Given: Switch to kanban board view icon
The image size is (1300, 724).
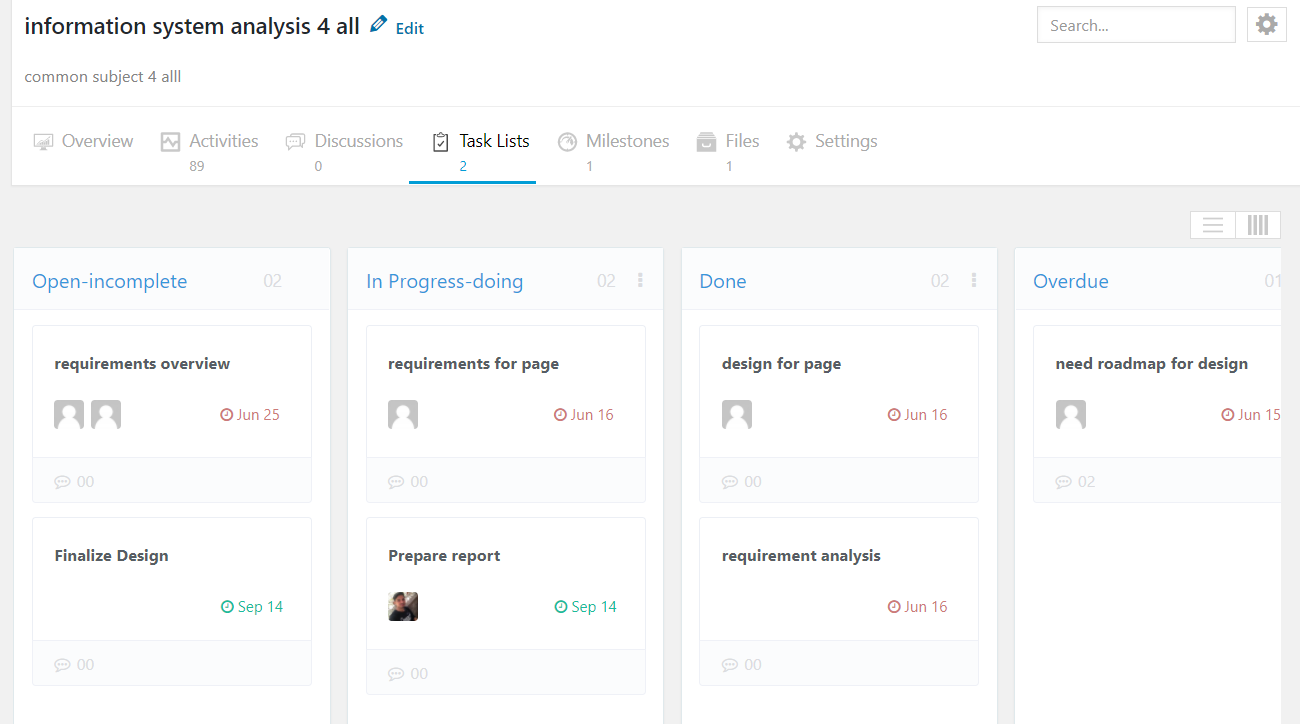Looking at the screenshot, I should 1258,225.
